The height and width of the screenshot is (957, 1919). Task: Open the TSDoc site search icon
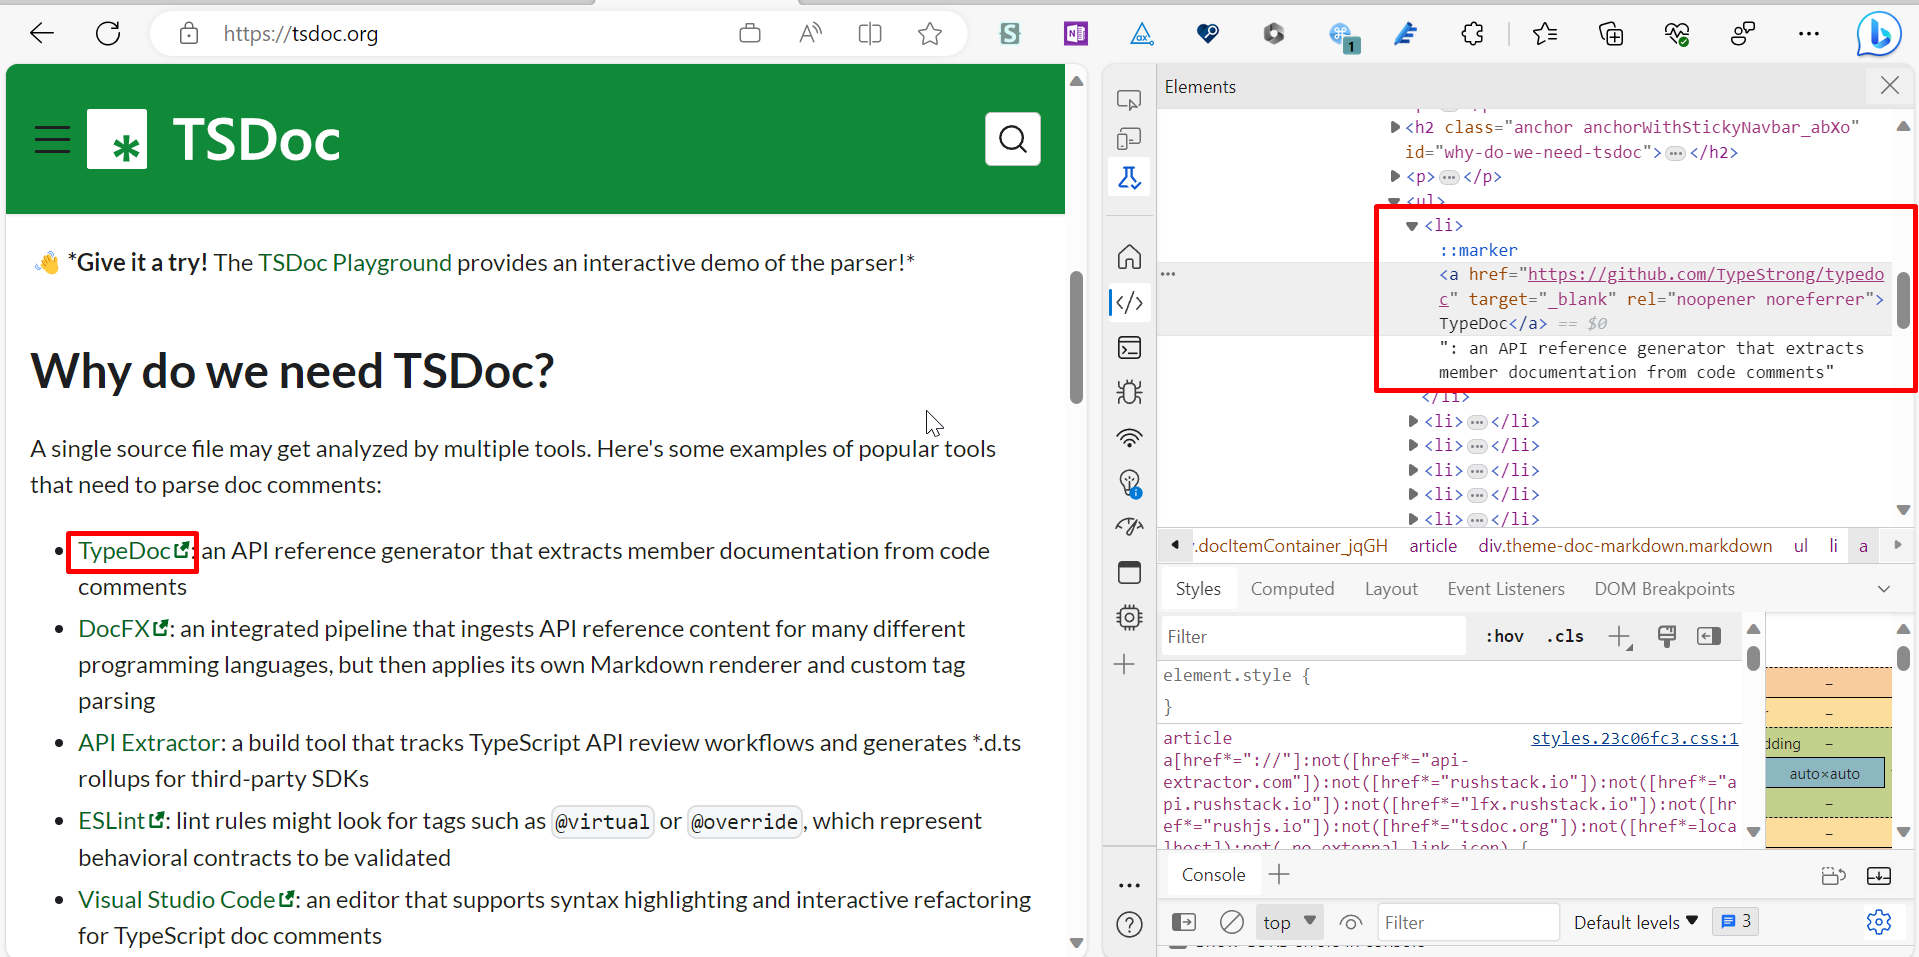pyautogui.click(x=1013, y=139)
